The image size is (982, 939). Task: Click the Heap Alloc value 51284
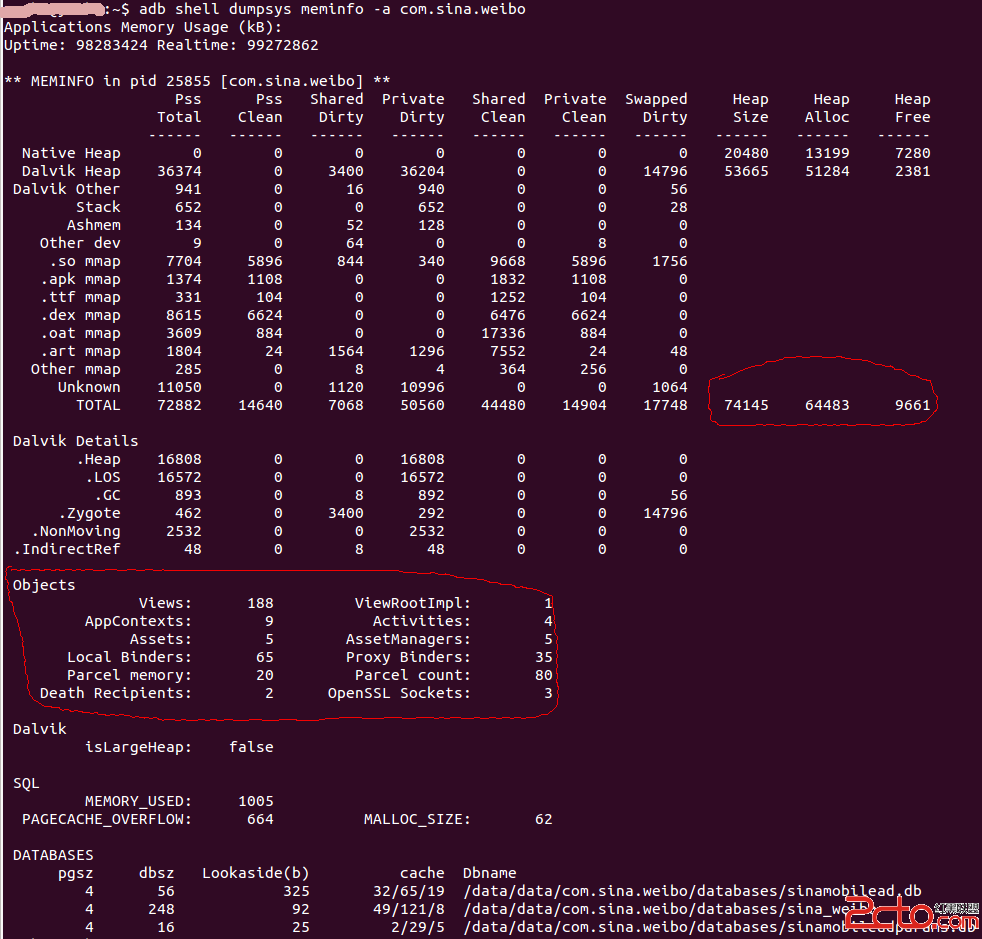click(827, 172)
